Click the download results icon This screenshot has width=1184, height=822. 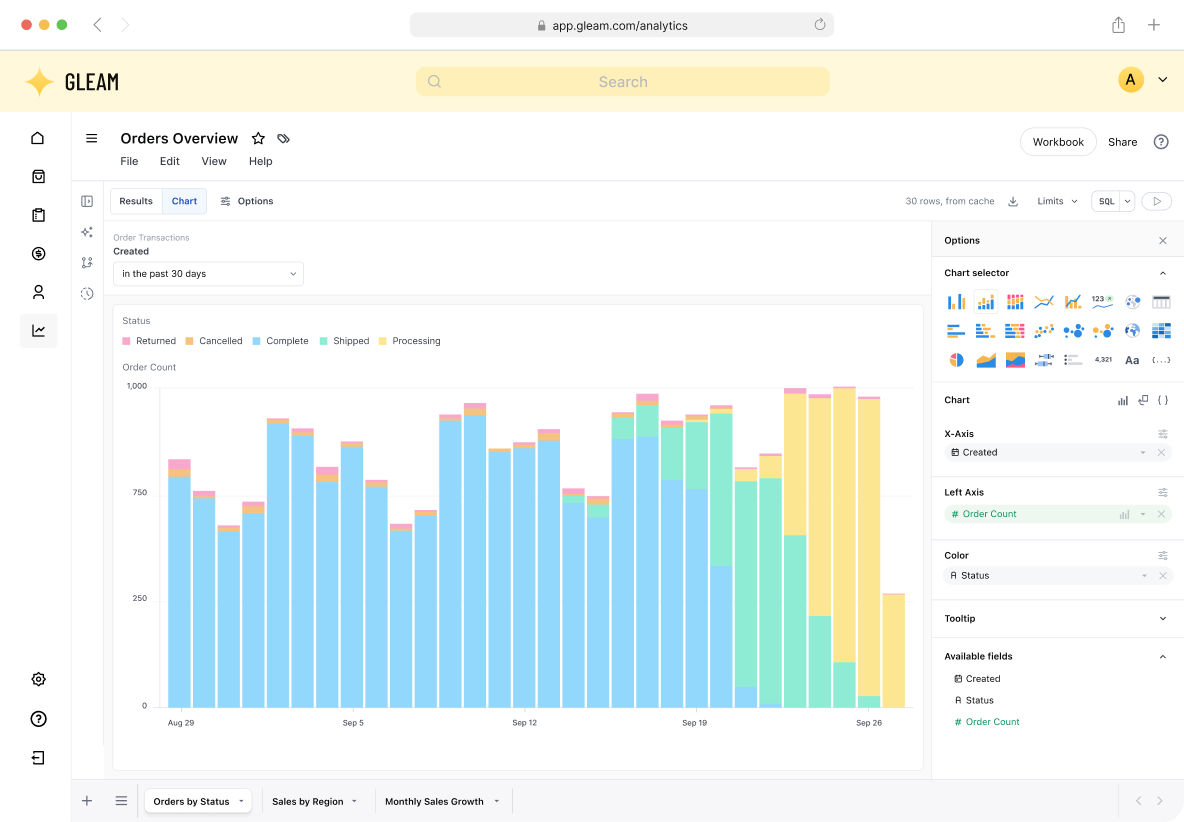[x=1013, y=201]
